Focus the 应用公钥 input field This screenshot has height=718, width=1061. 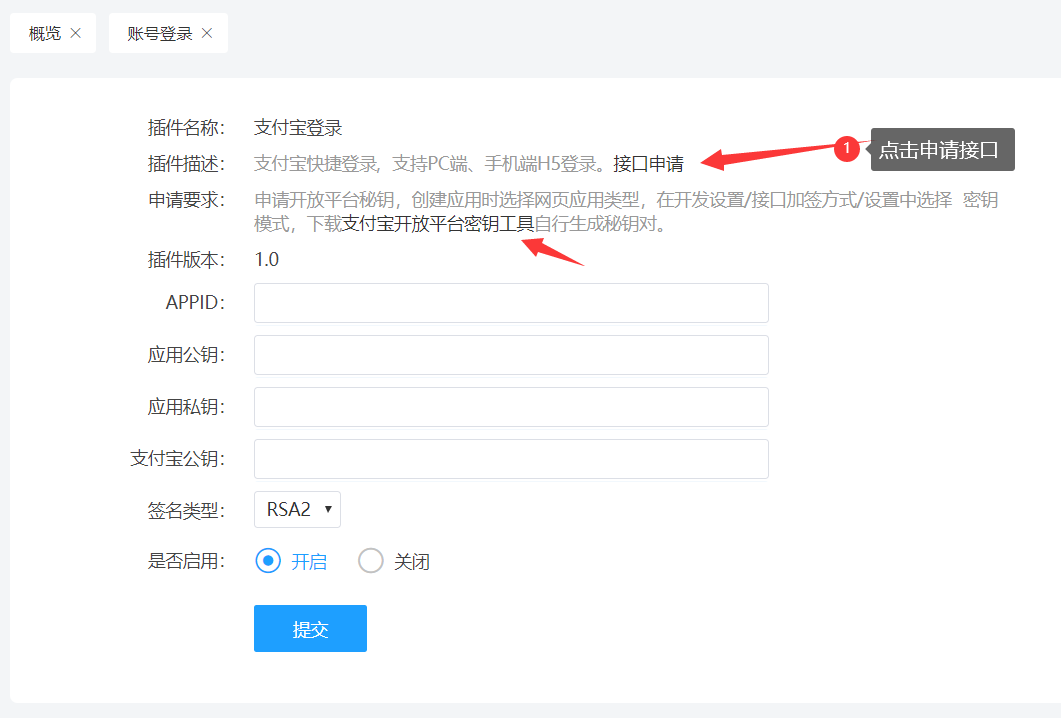tap(511, 355)
